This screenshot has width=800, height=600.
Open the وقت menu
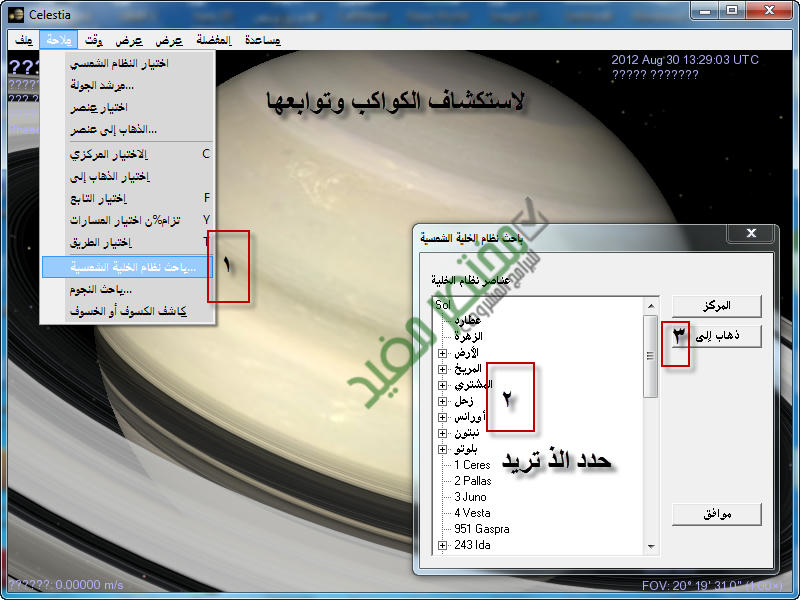point(94,40)
